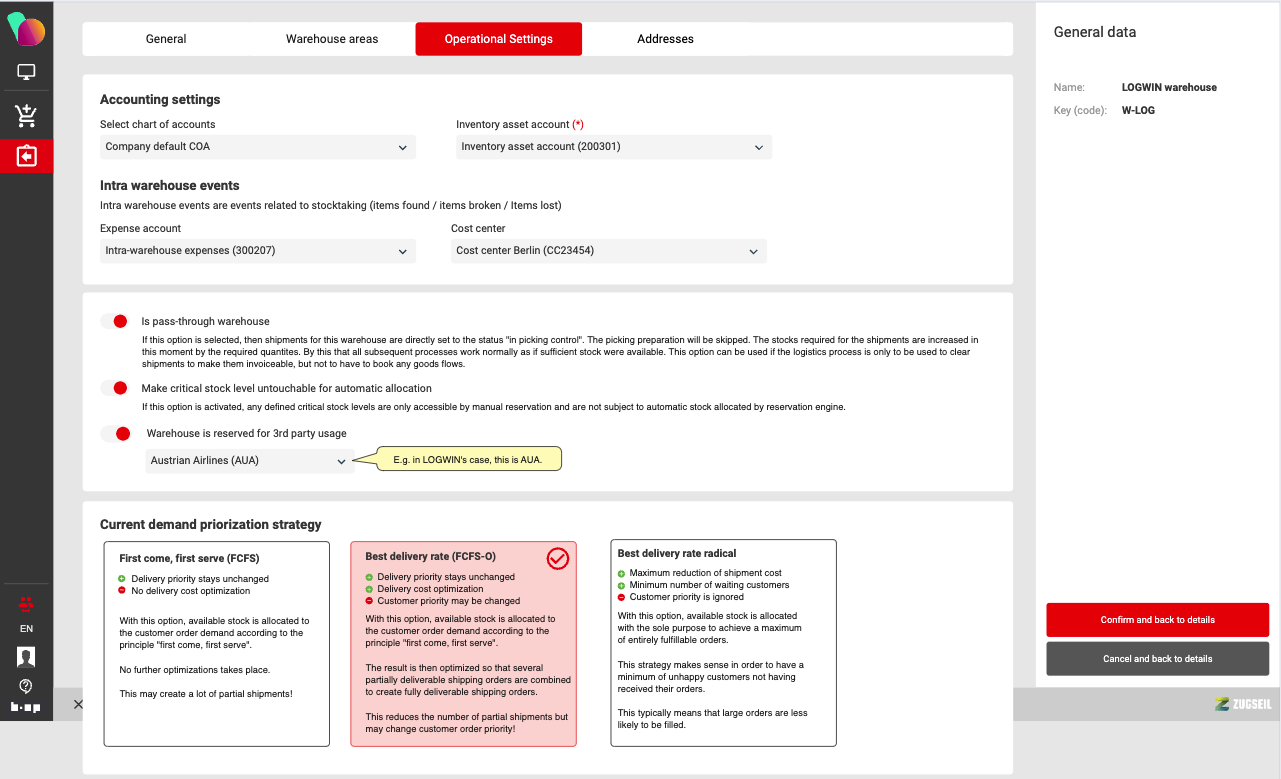This screenshot has width=1281, height=779.
Task: Open the monitor dashboard icon in sidebar
Action: point(26,73)
